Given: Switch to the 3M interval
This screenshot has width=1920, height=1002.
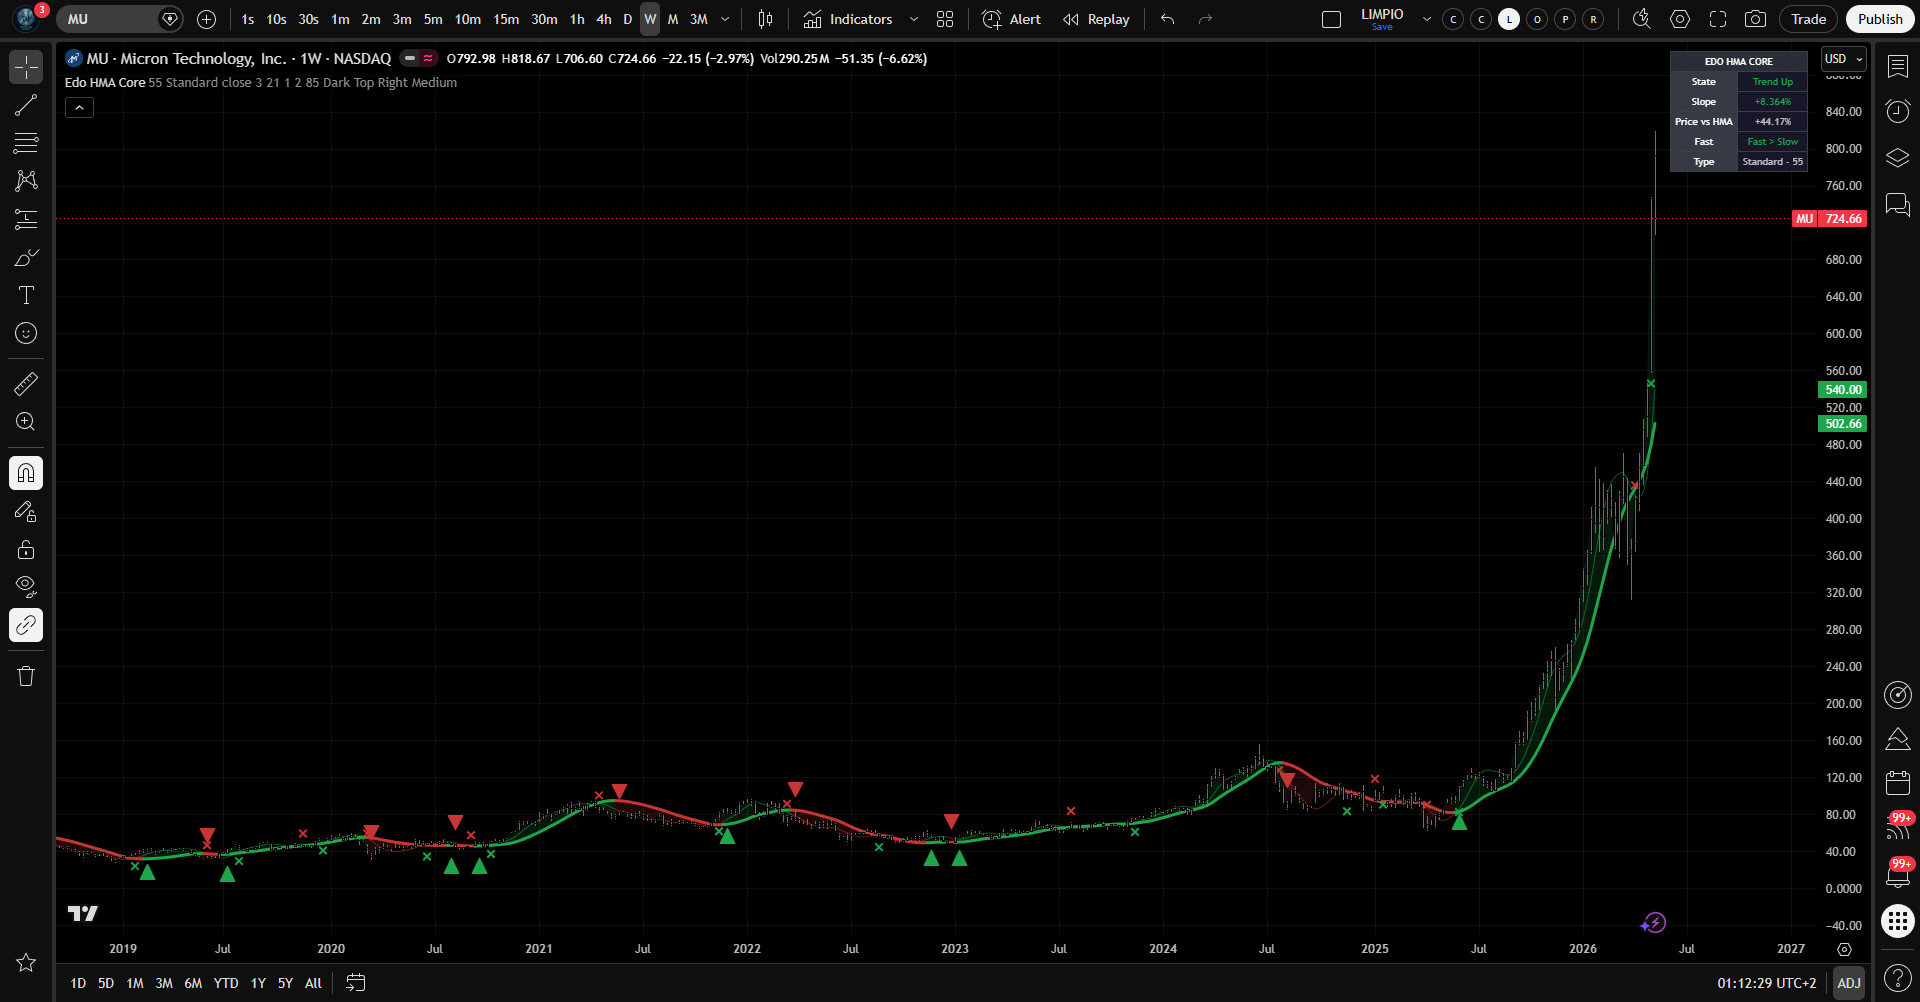Looking at the screenshot, I should click(699, 19).
